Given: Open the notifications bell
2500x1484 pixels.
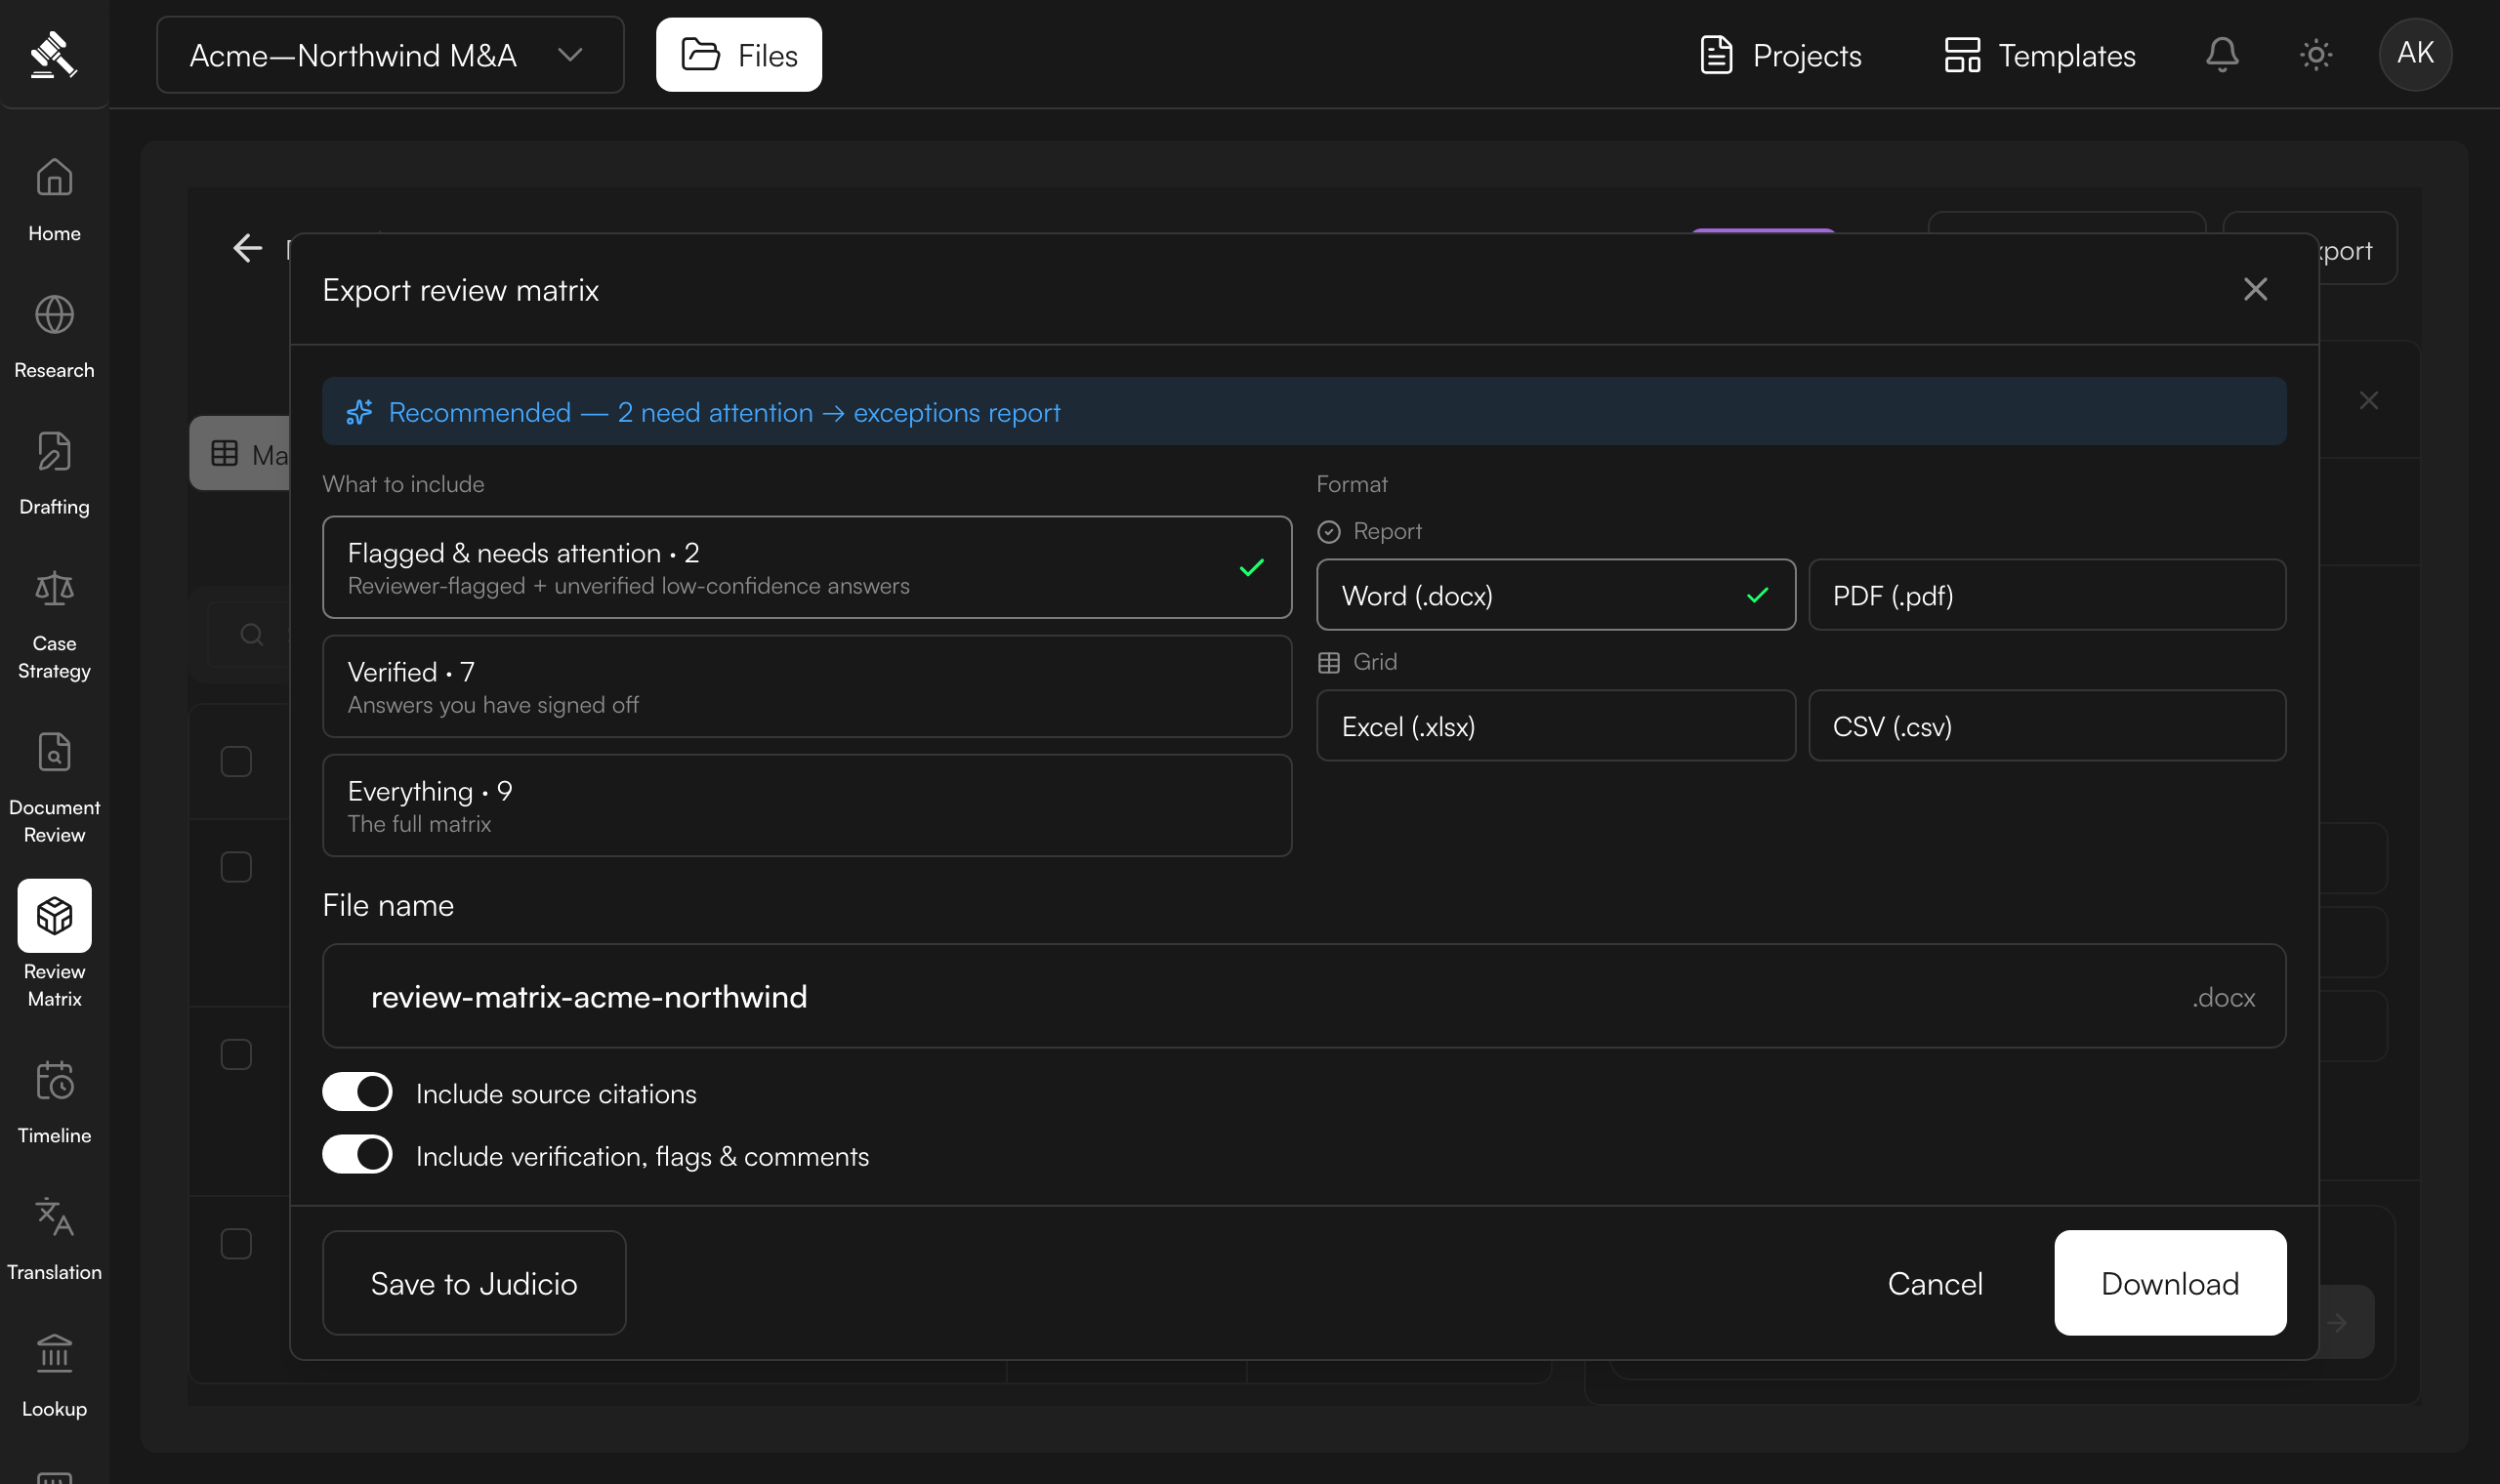Looking at the screenshot, I should click(2222, 54).
